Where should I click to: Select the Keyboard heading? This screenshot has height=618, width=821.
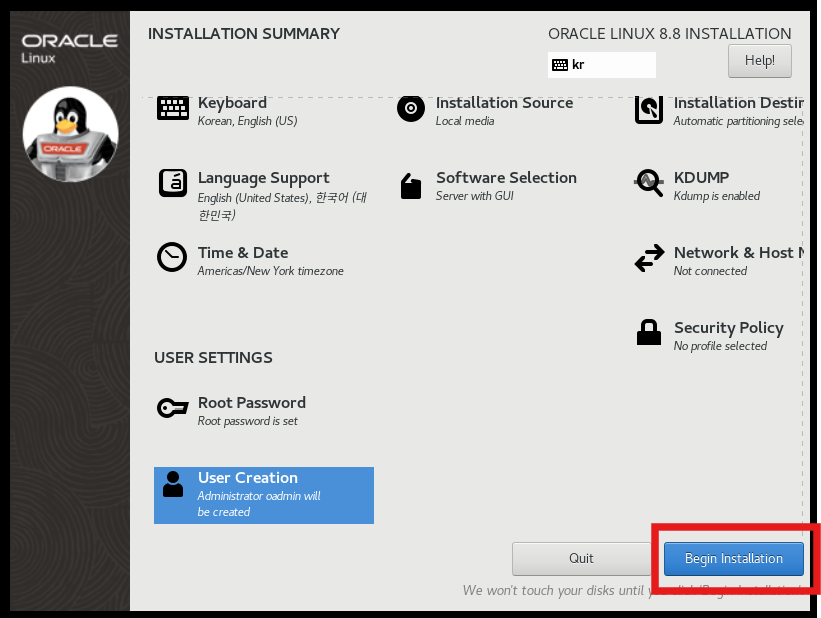232,103
